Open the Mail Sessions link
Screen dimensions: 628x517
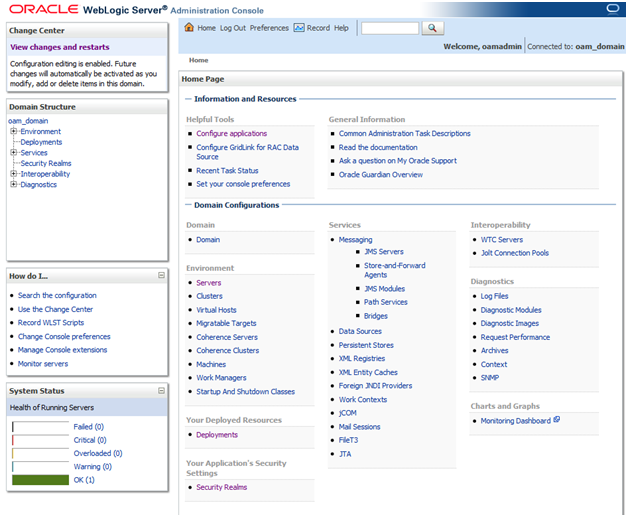click(359, 427)
